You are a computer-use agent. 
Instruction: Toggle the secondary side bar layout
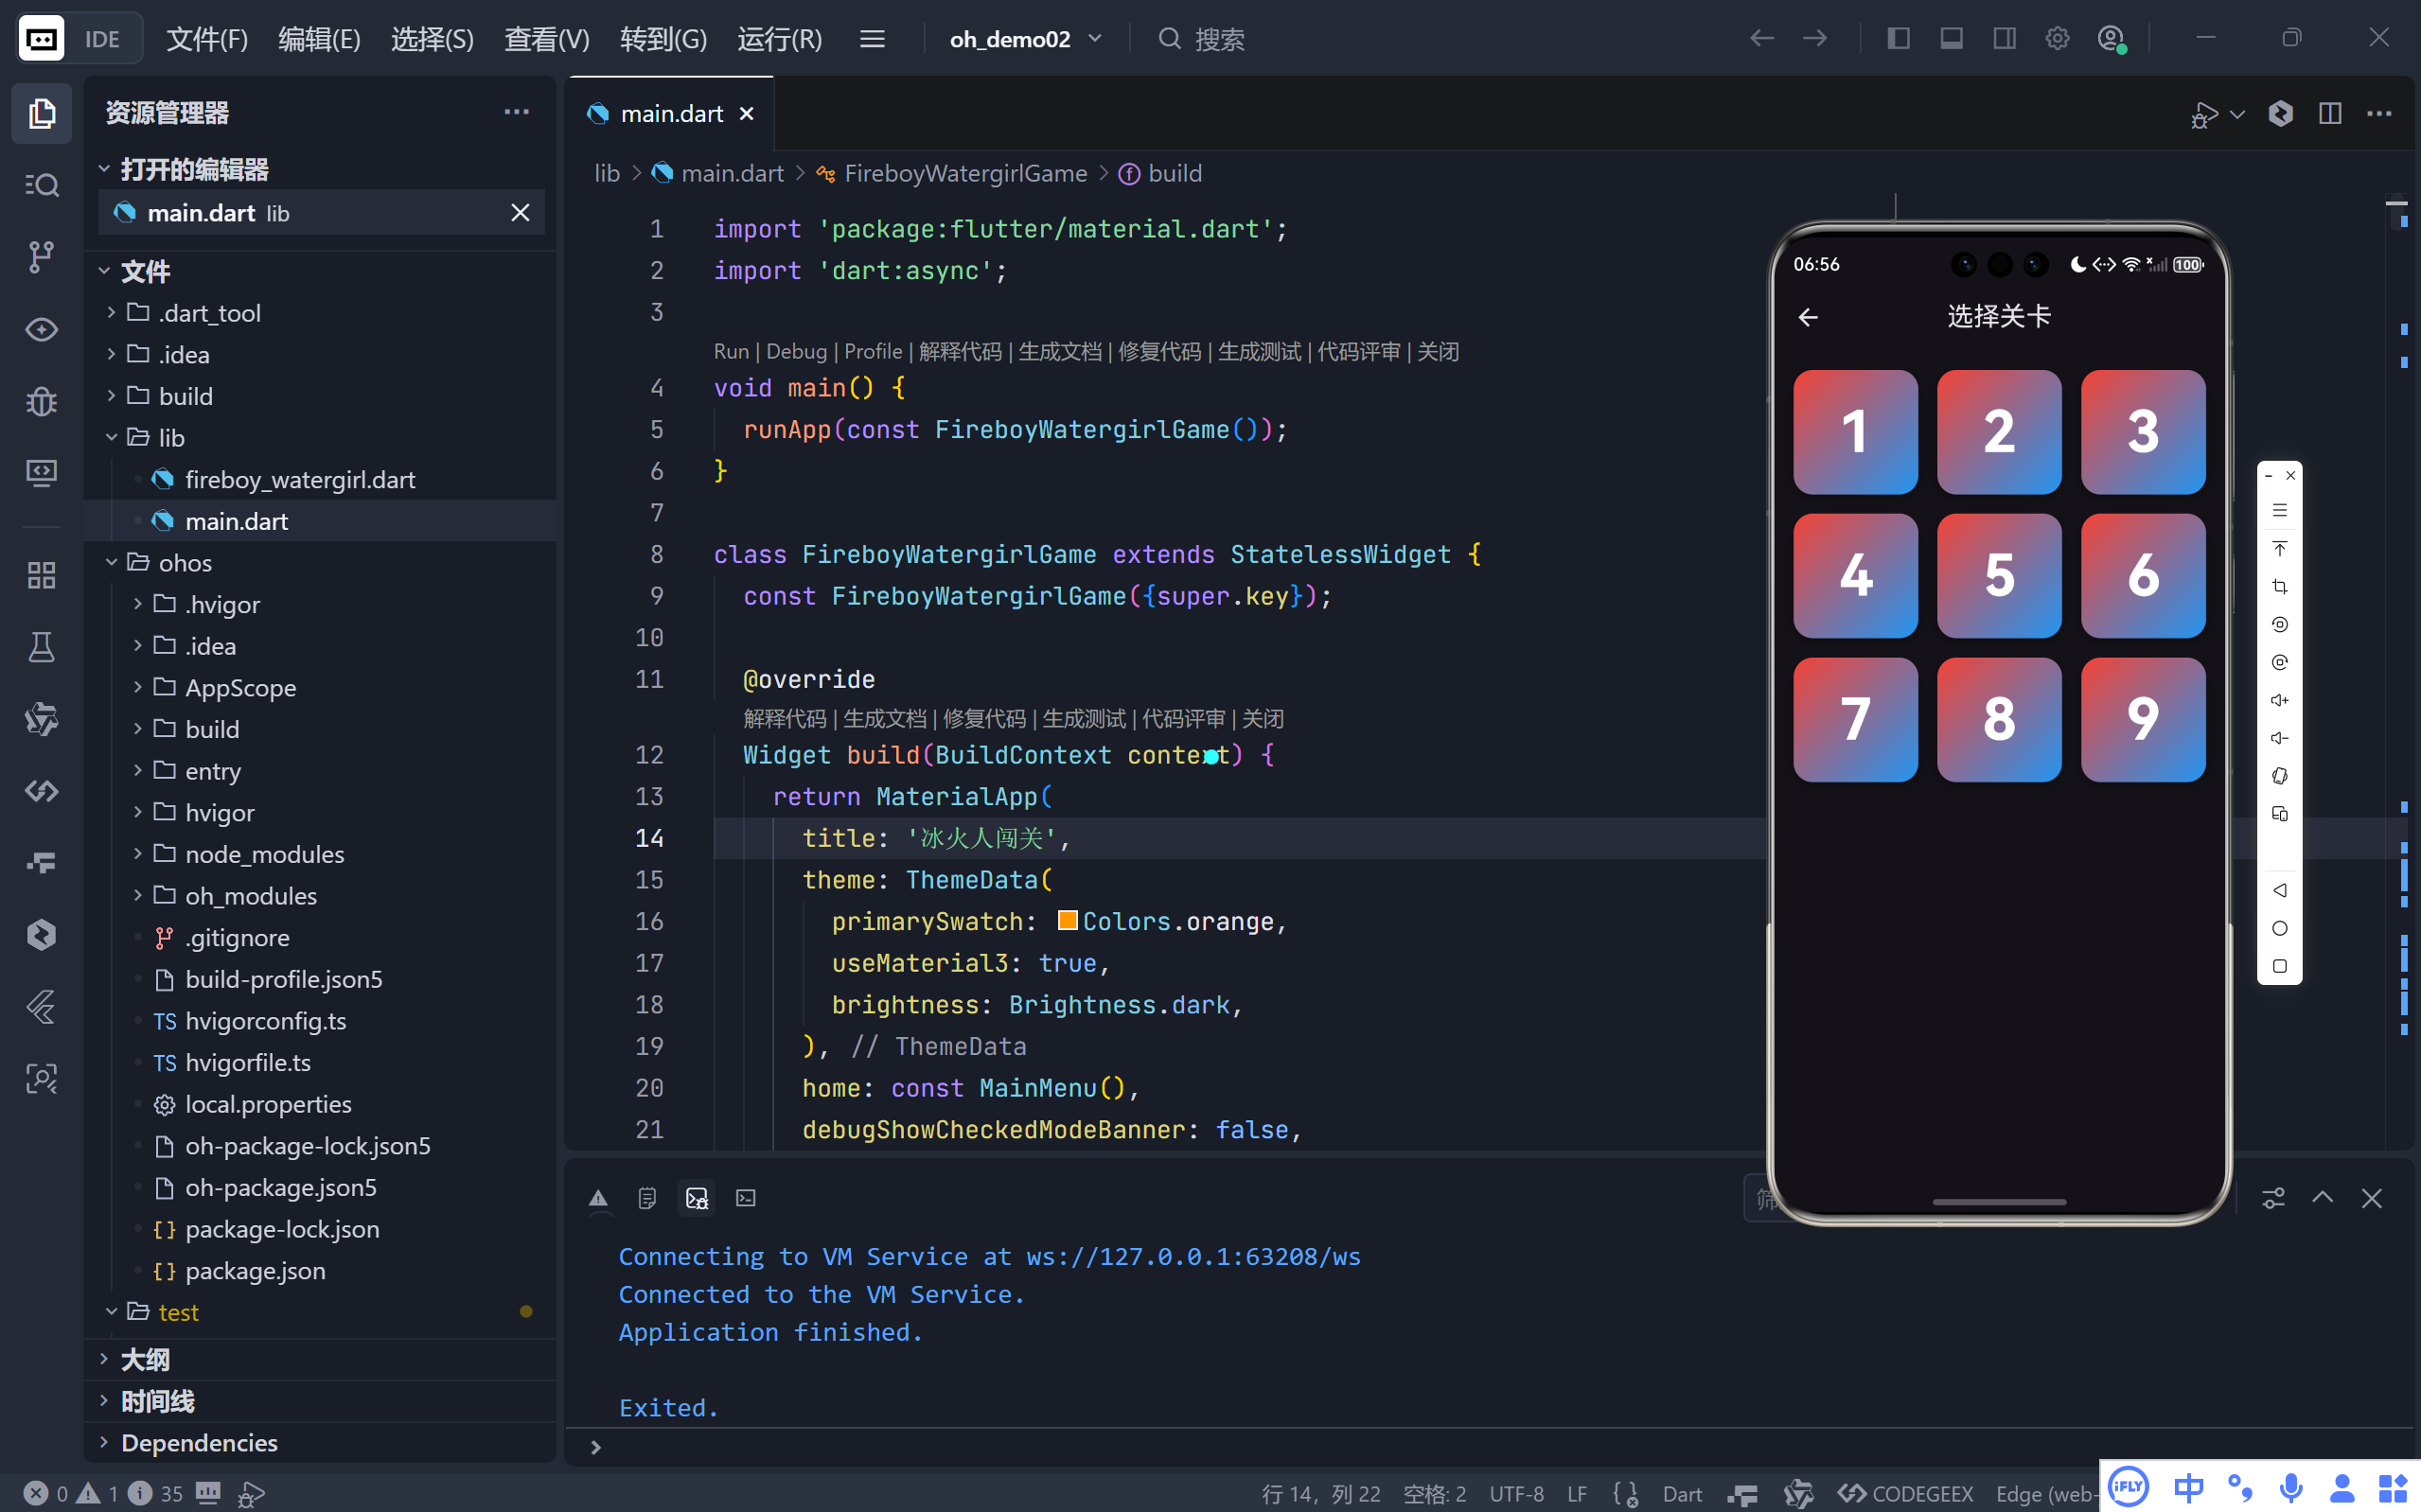click(x=2003, y=39)
